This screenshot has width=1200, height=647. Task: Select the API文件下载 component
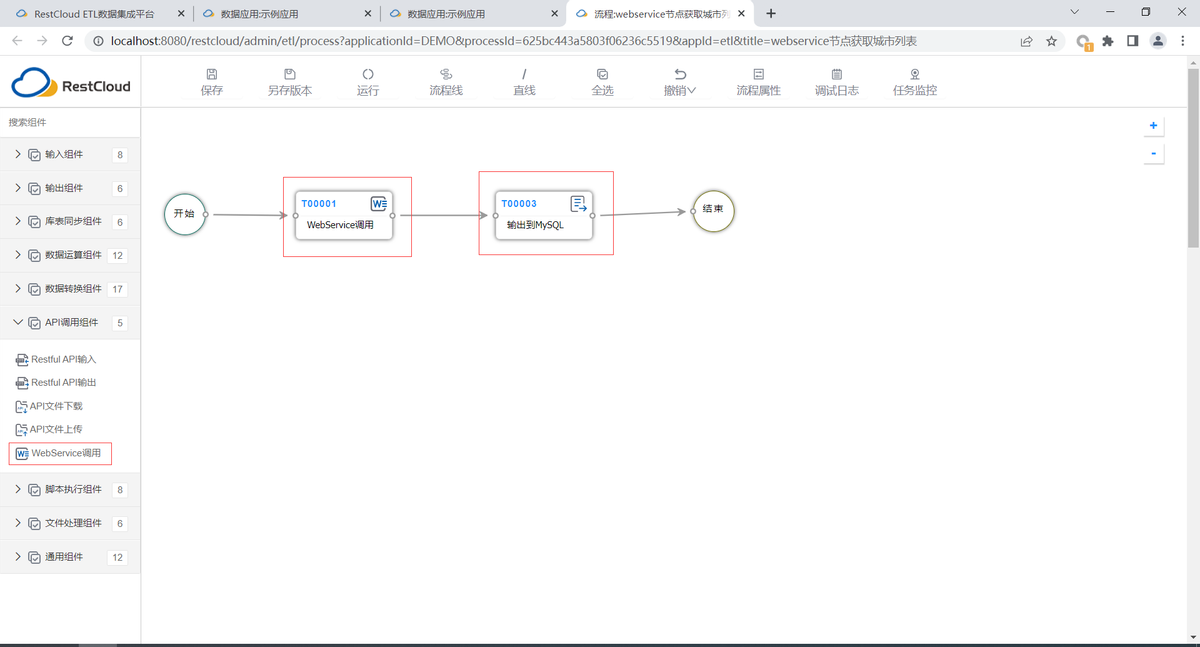tap(49, 406)
